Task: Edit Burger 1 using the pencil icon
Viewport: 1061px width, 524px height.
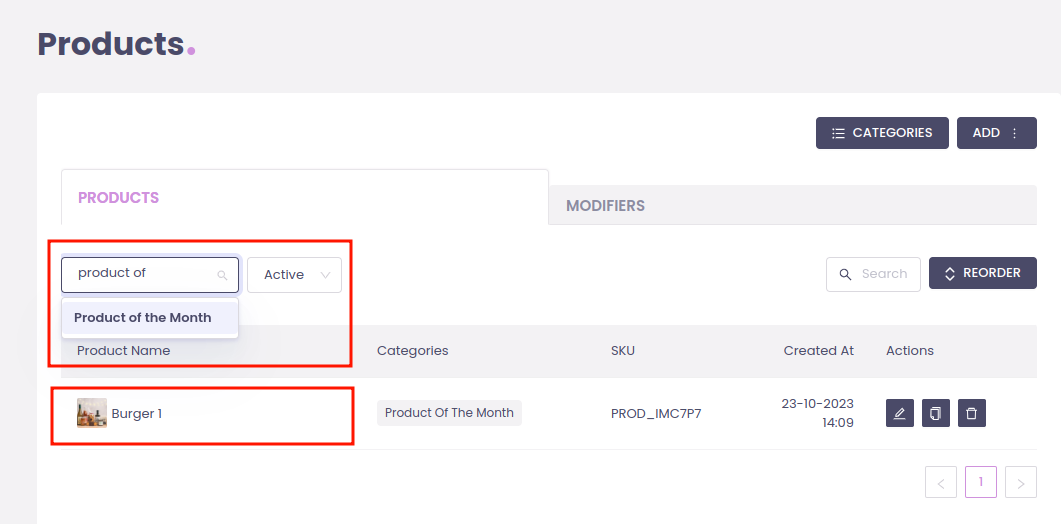Action: pyautogui.click(x=900, y=413)
